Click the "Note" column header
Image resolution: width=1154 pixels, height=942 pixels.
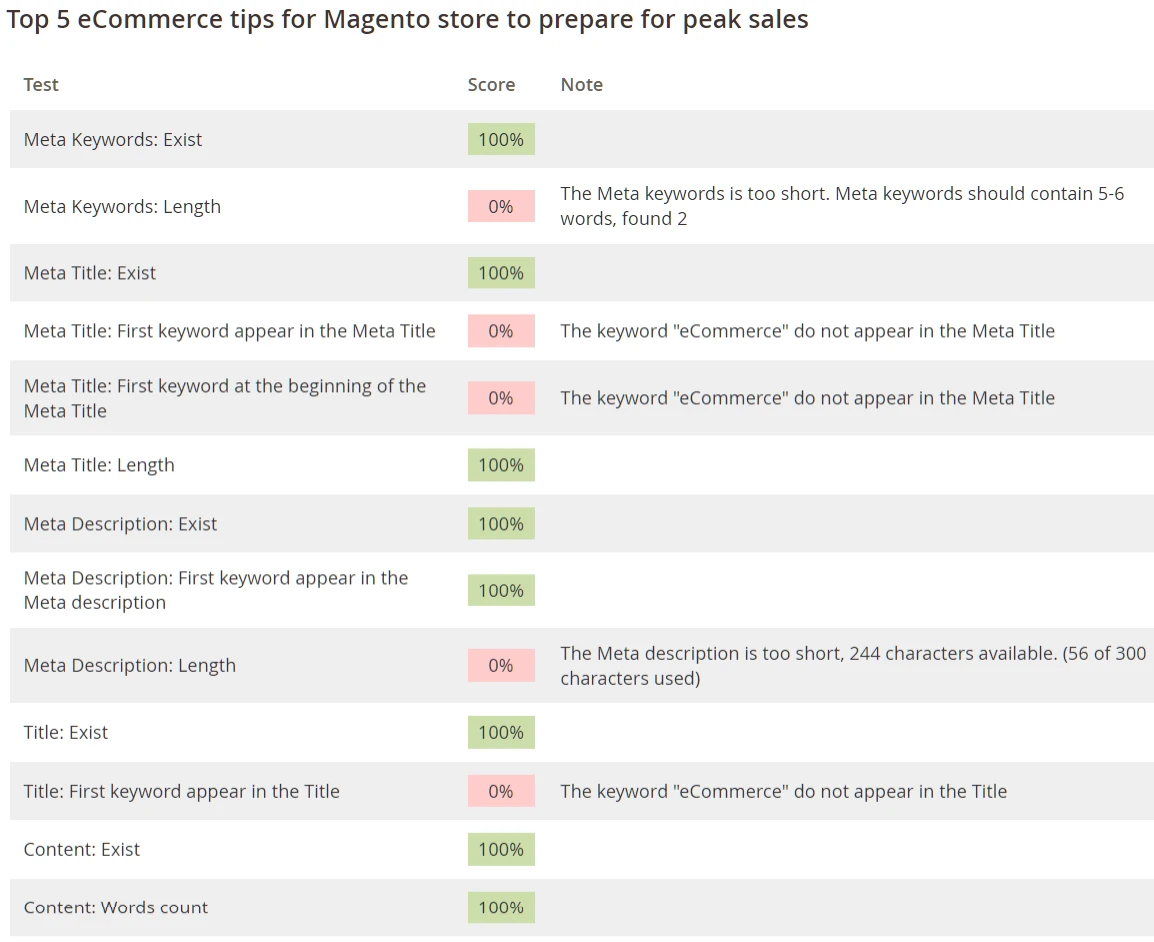tap(581, 85)
